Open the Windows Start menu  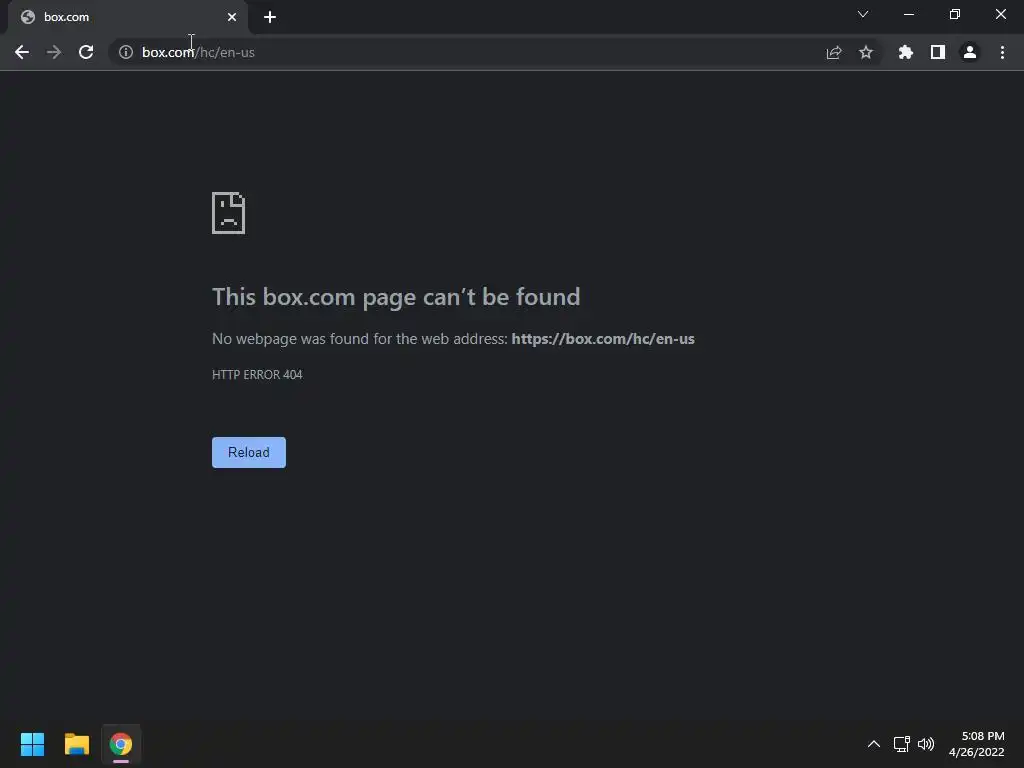32,744
